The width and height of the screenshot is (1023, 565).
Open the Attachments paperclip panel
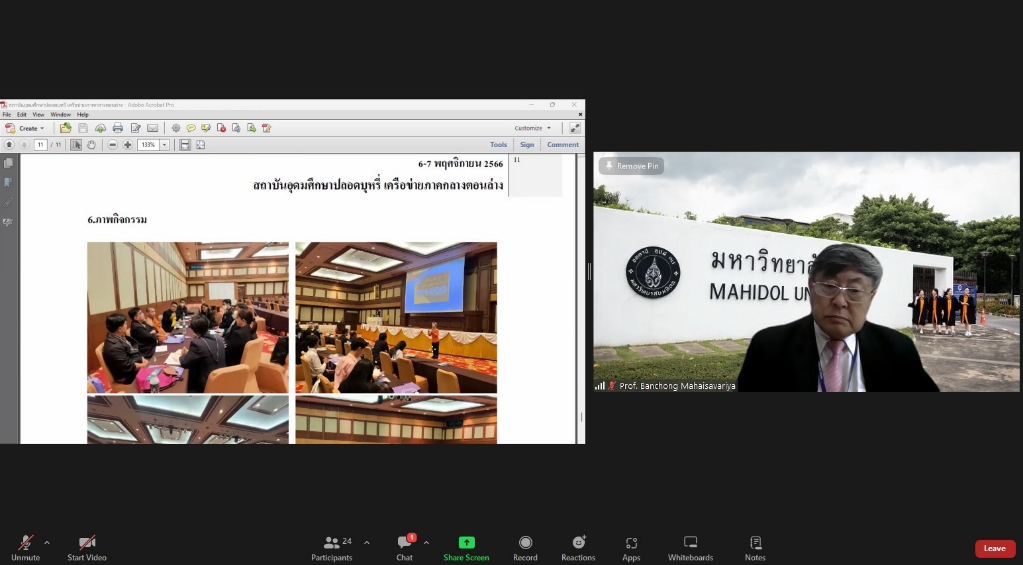pos(8,202)
